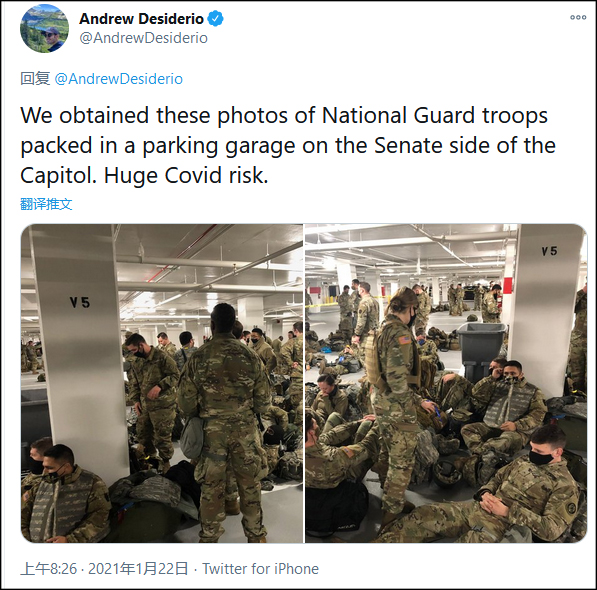597x590 pixels.
Task: Open the left garage photo
Action: pyautogui.click(x=162, y=383)
